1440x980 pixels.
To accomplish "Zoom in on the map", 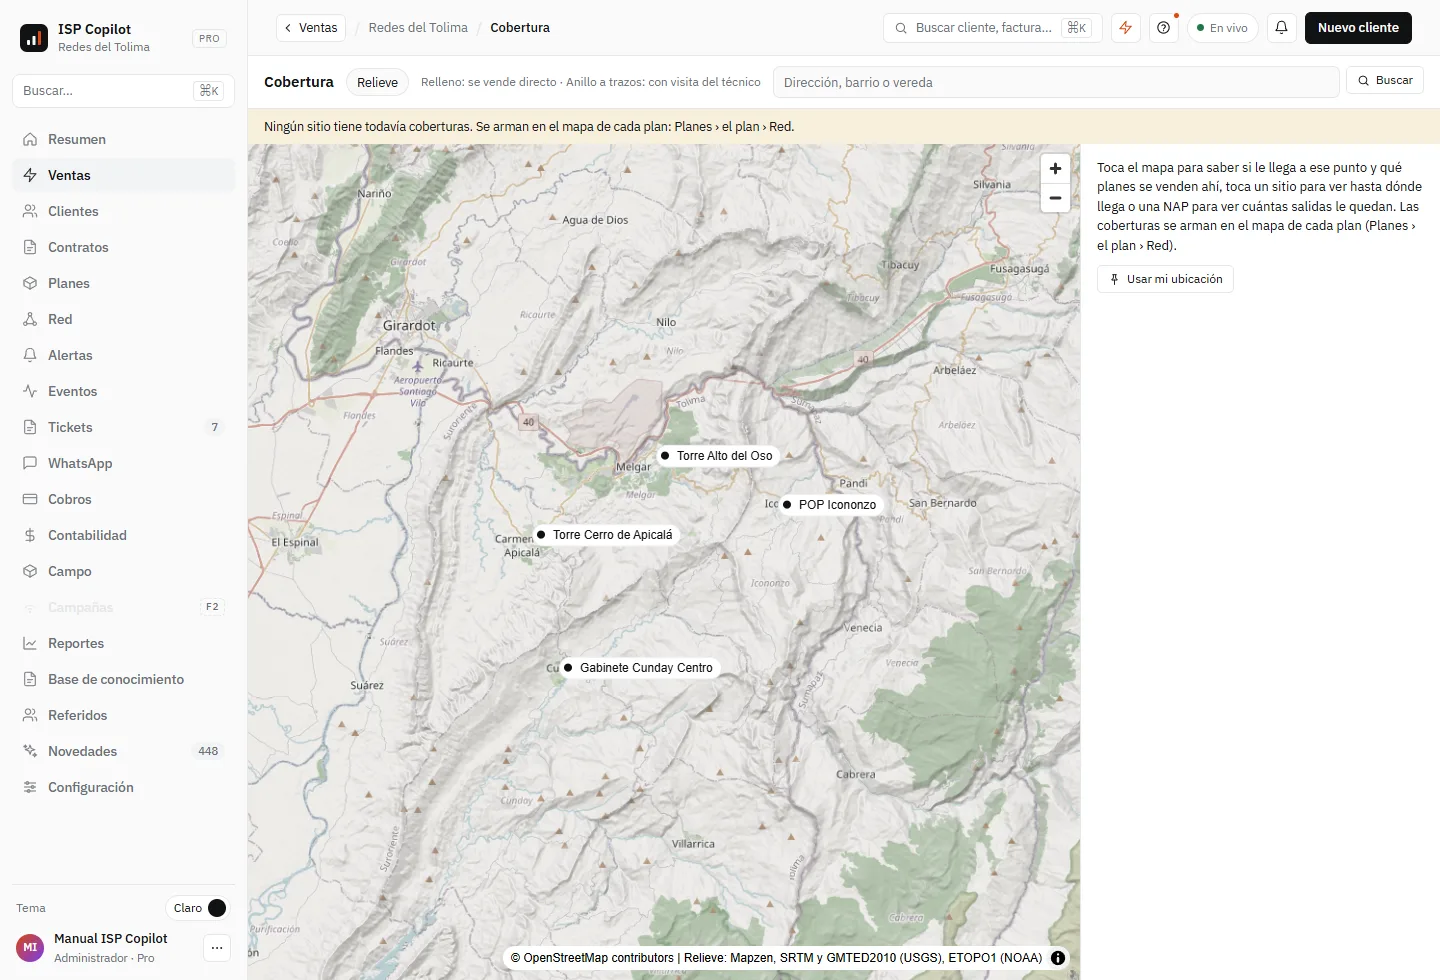I will pyautogui.click(x=1055, y=168).
